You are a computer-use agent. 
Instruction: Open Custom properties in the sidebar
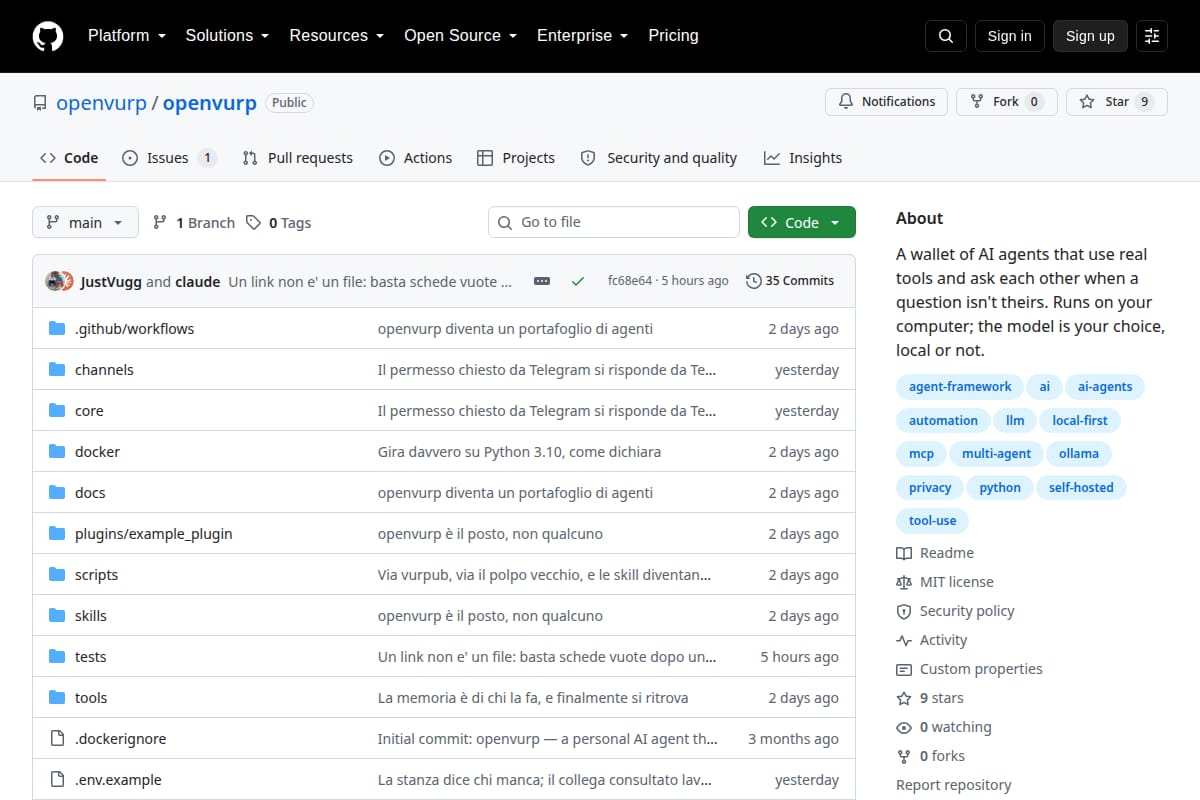[x=969, y=669]
